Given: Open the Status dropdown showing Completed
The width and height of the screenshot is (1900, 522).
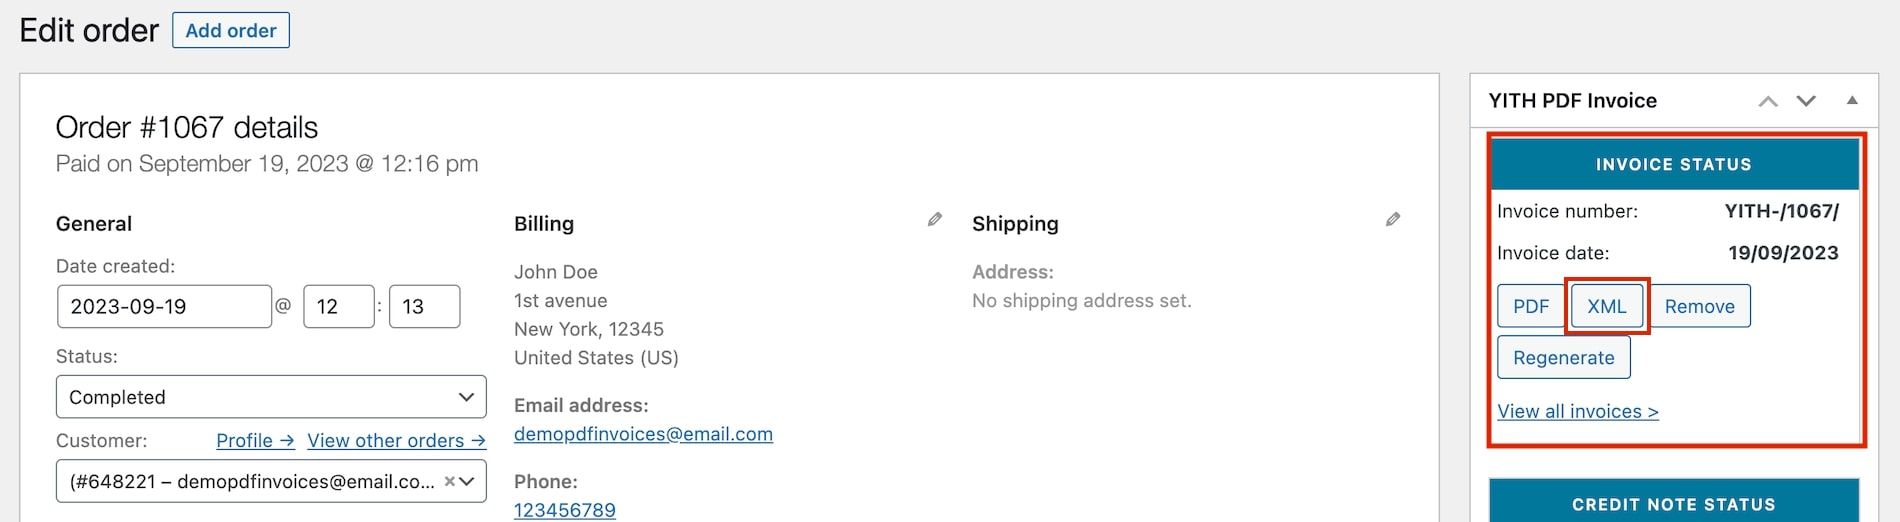Looking at the screenshot, I should [x=271, y=397].
